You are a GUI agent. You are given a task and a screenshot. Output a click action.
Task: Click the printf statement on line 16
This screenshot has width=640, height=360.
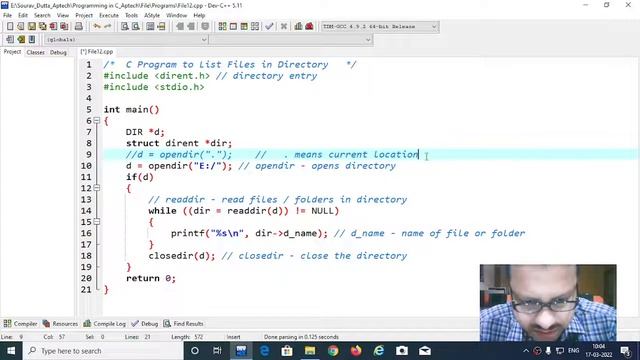pos(249,233)
